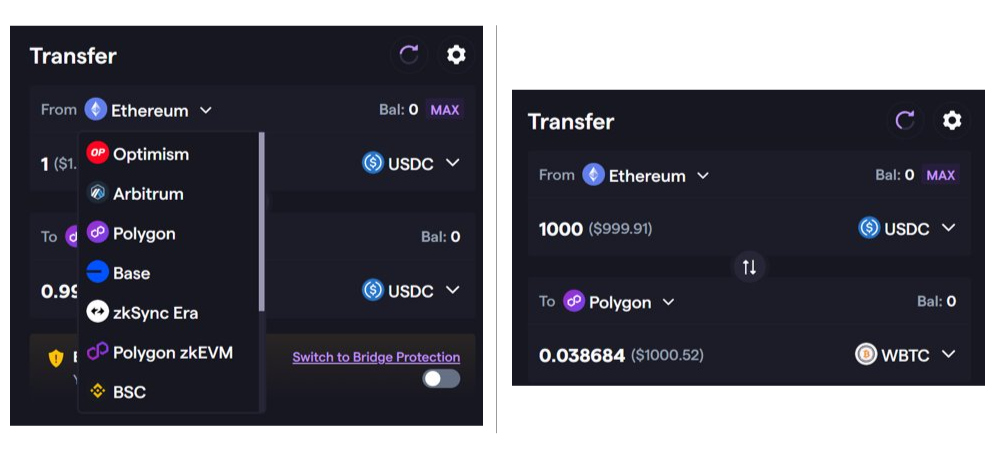
Task: Click the chain list scrollbar
Action: tap(261, 222)
